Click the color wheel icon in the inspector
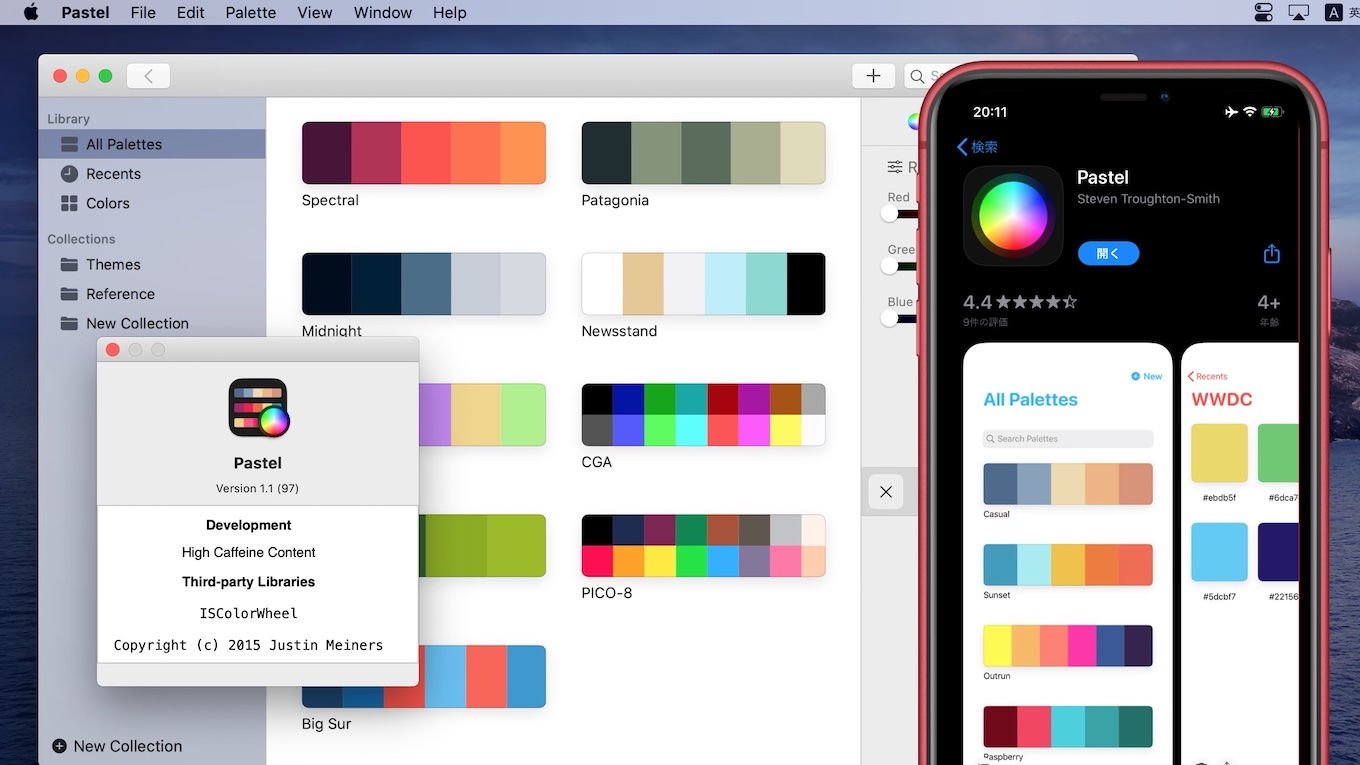The image size is (1360, 765). coord(913,121)
